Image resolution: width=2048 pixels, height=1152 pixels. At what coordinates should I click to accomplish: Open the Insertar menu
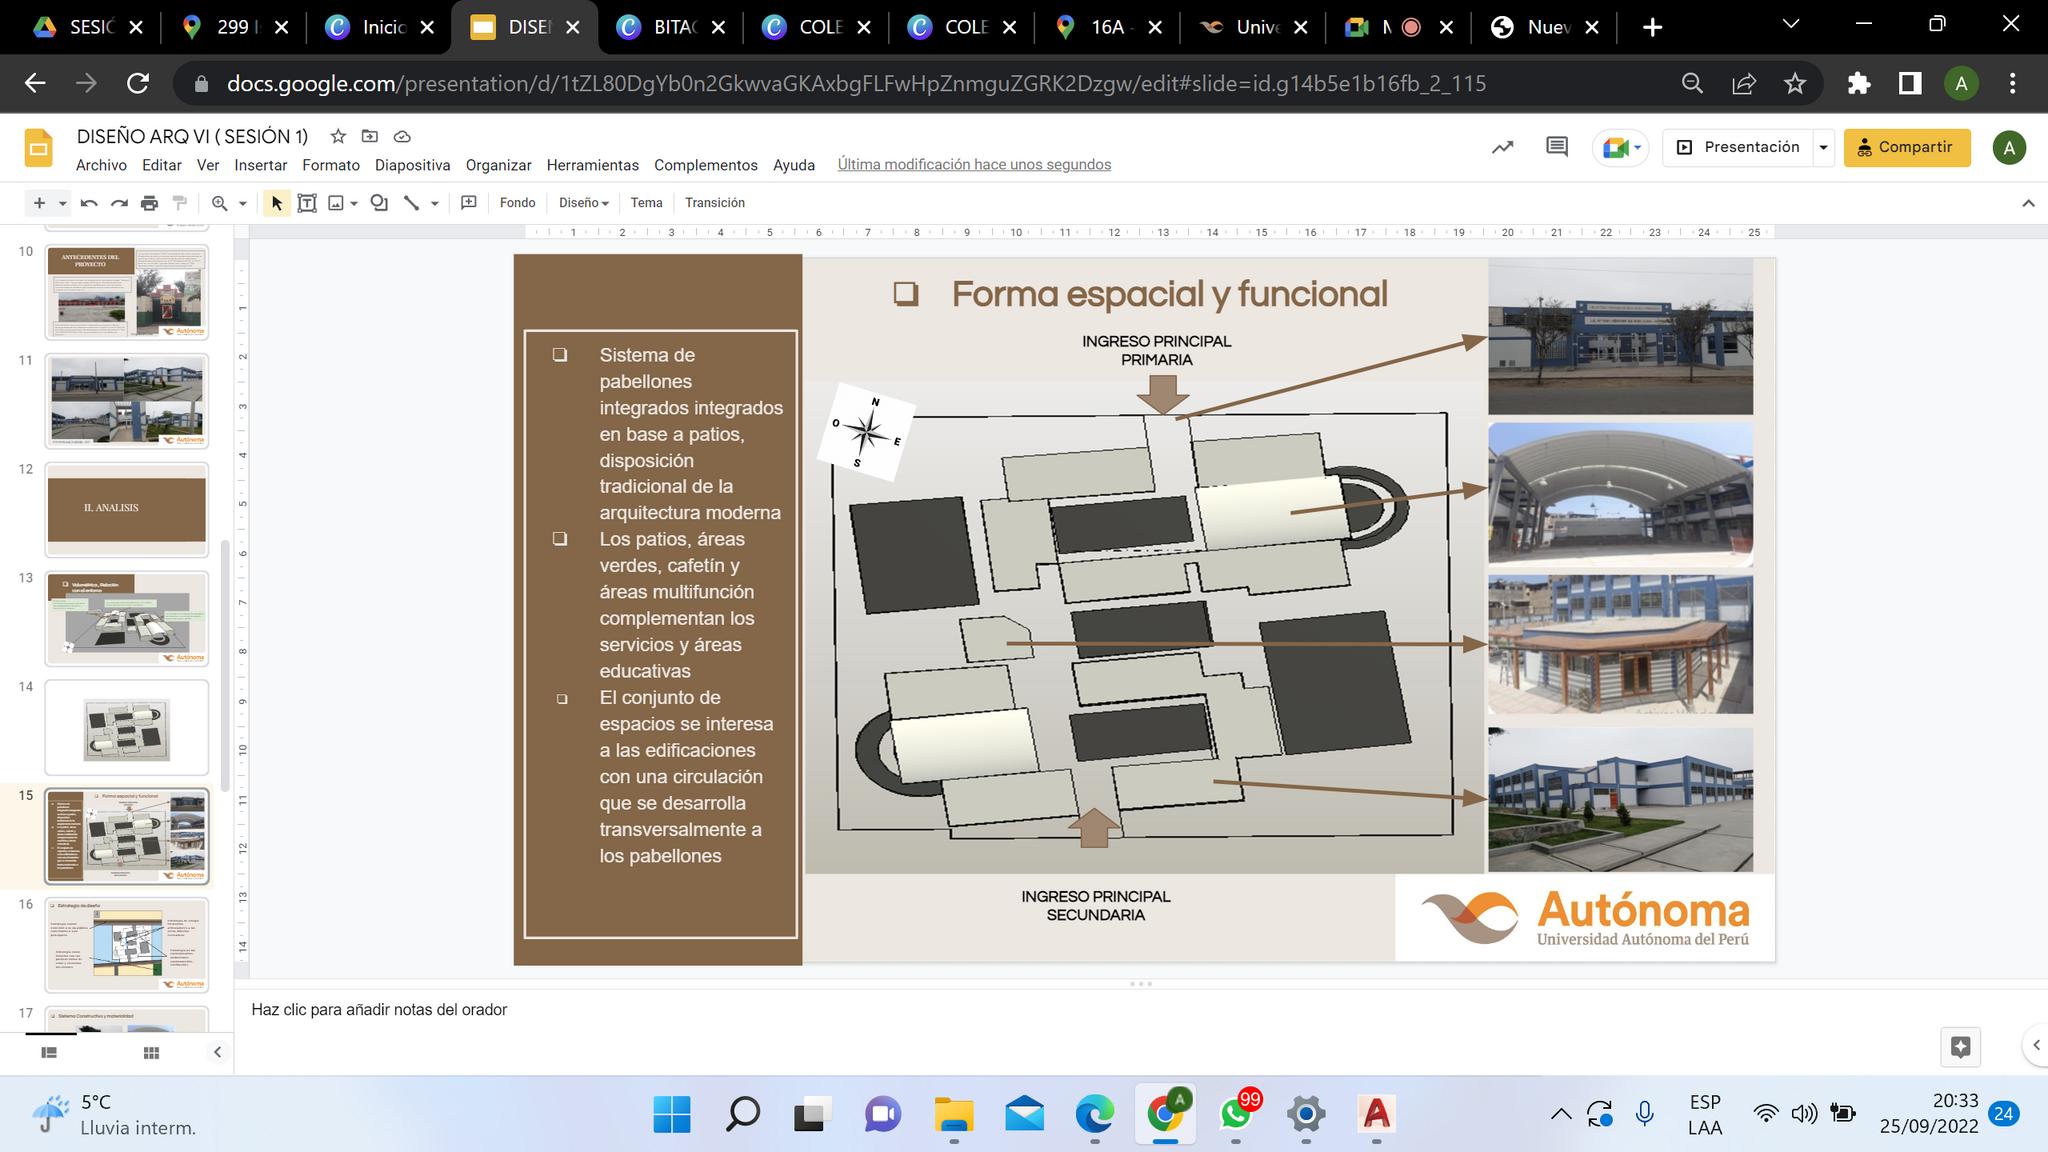pos(260,165)
